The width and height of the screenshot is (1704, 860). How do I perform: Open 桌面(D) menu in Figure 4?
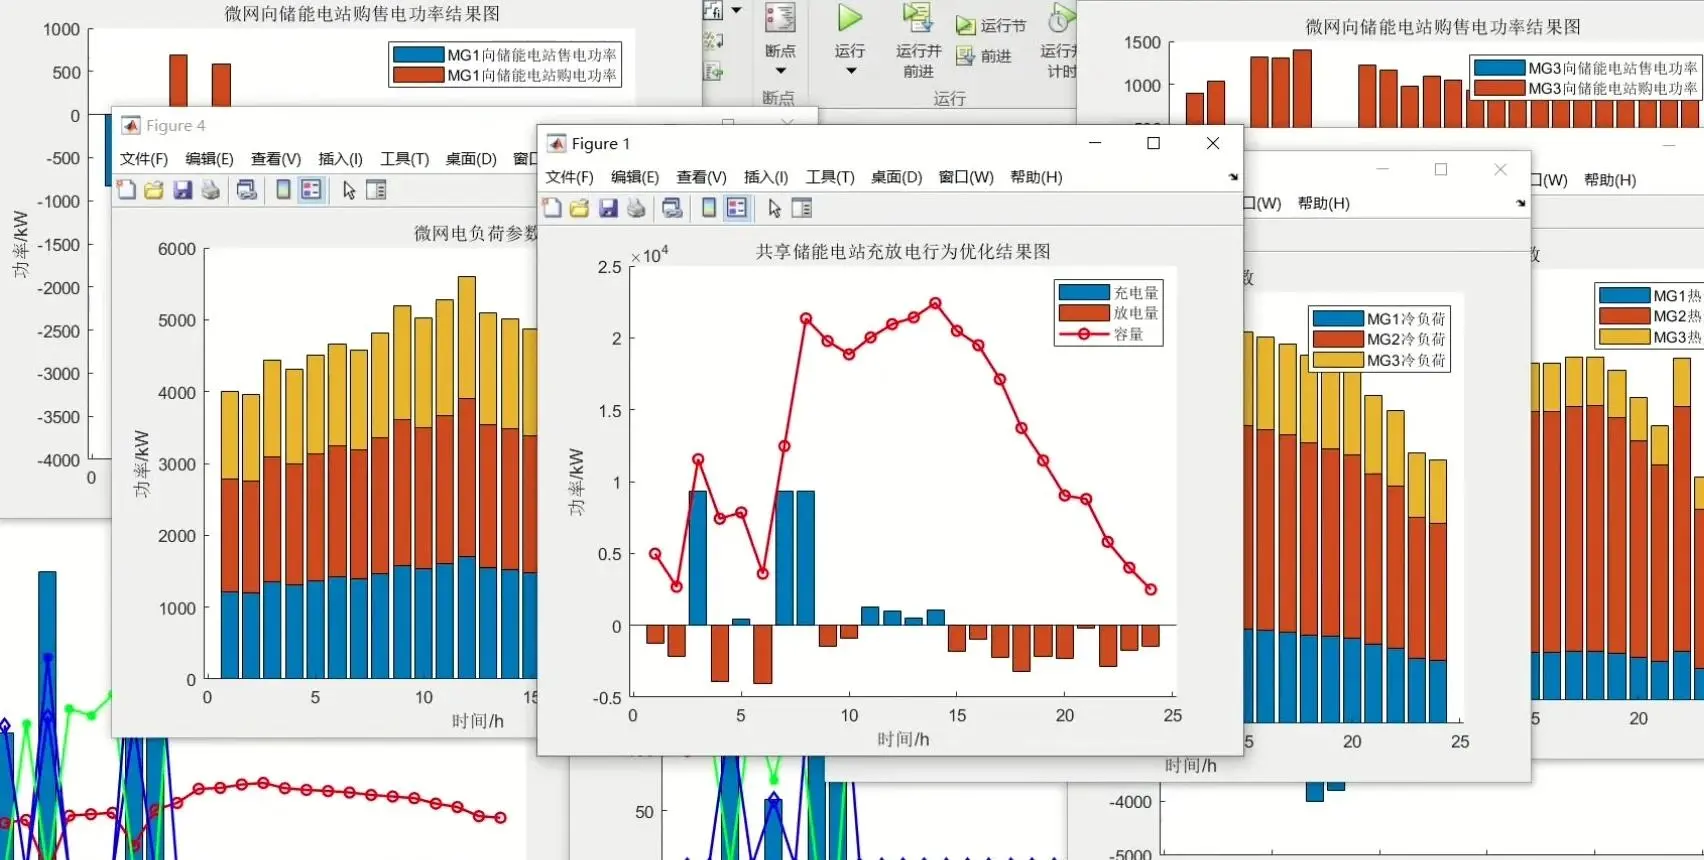(471, 159)
